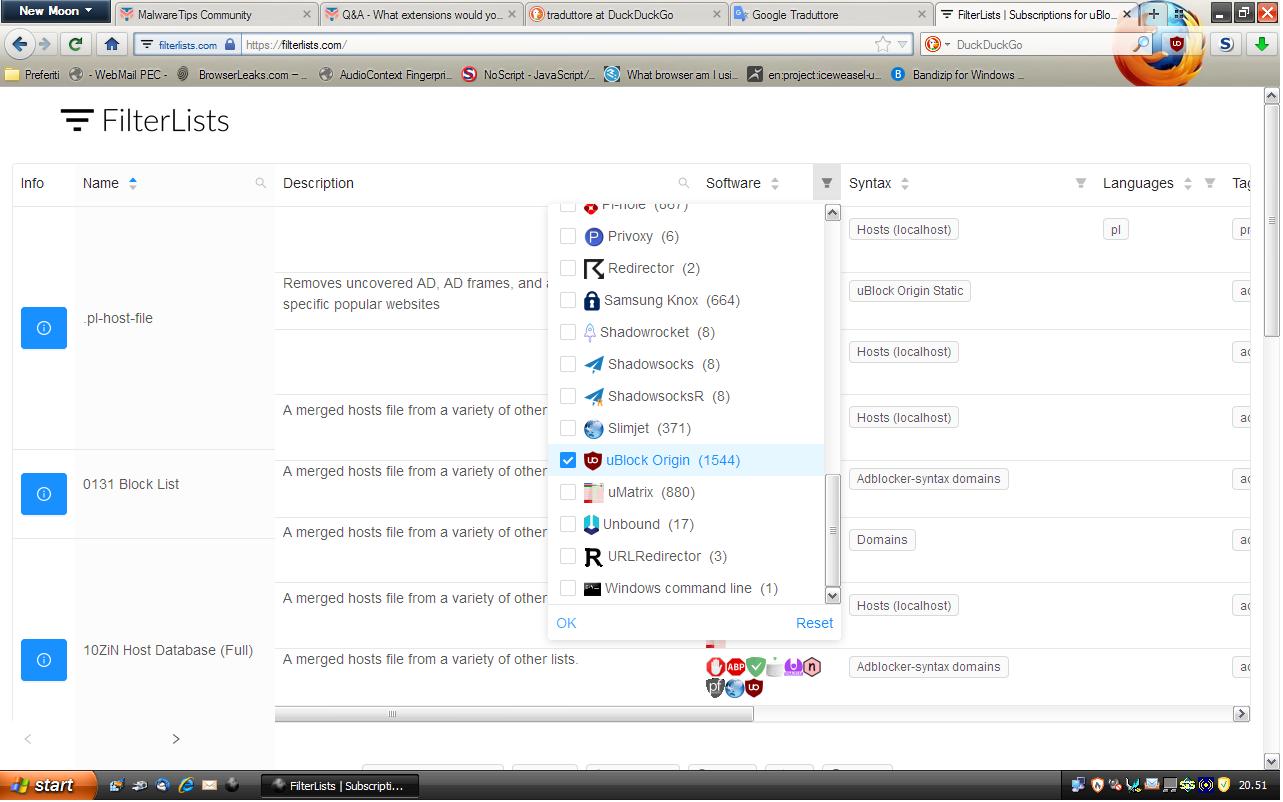Bookmark this page with the star
The image size is (1283, 802).
(x=883, y=44)
